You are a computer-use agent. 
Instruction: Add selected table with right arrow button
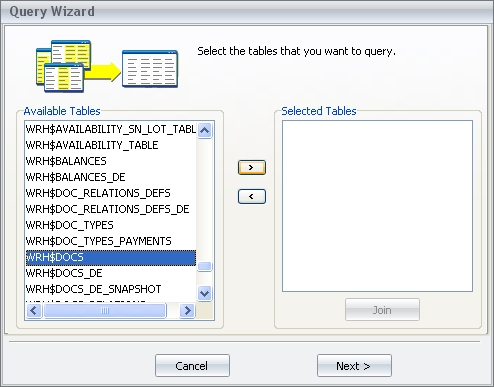pos(252,167)
